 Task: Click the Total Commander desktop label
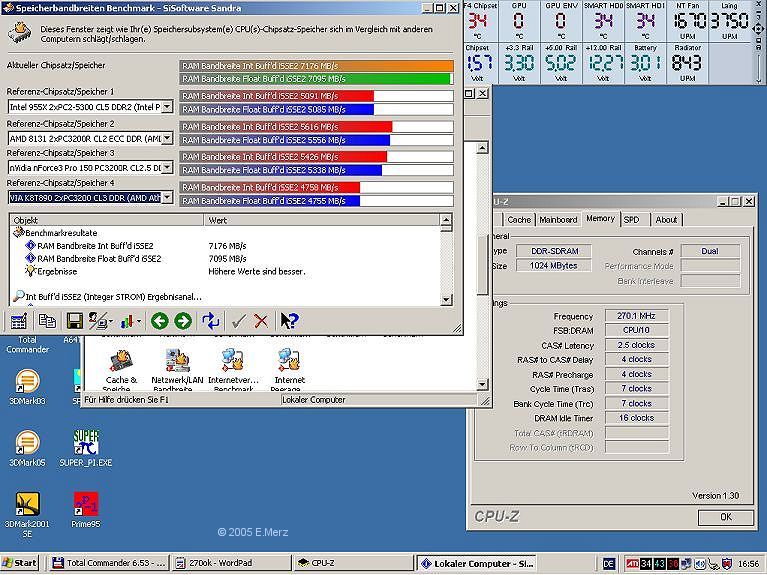[27, 345]
